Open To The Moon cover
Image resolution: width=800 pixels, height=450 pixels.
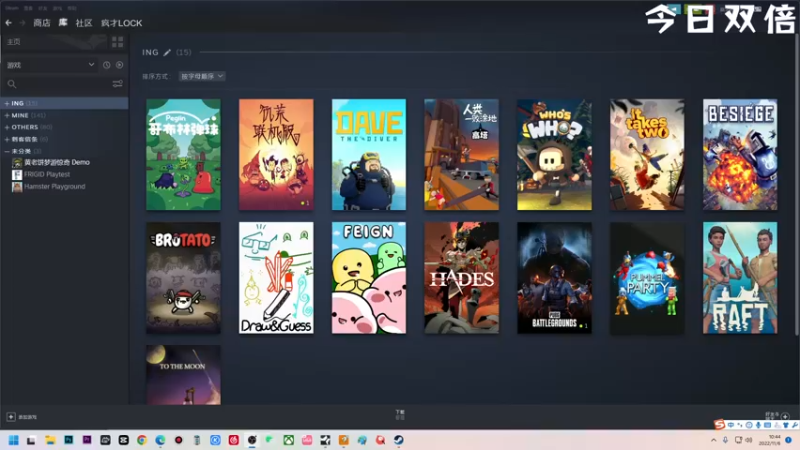click(184, 375)
